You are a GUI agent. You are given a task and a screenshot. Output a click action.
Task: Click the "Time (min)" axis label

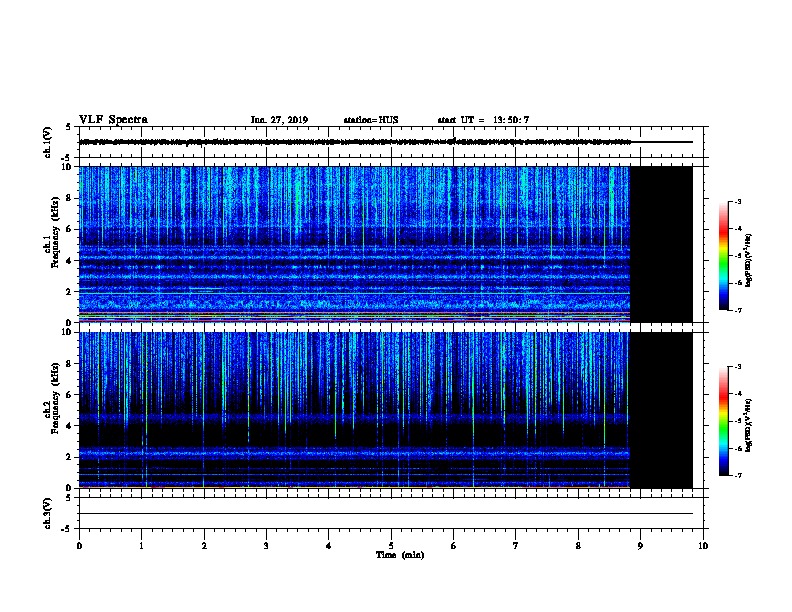pyautogui.click(x=400, y=555)
